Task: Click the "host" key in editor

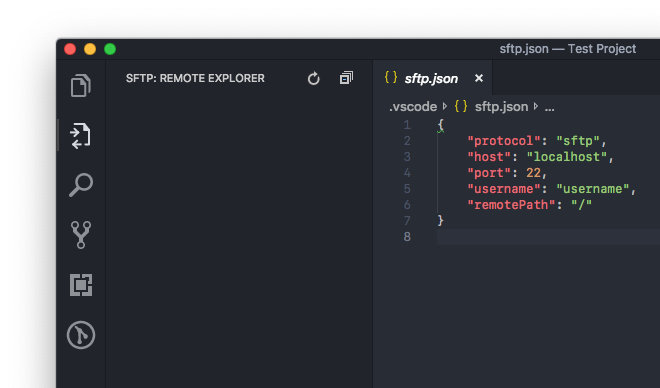Action: [x=490, y=157]
